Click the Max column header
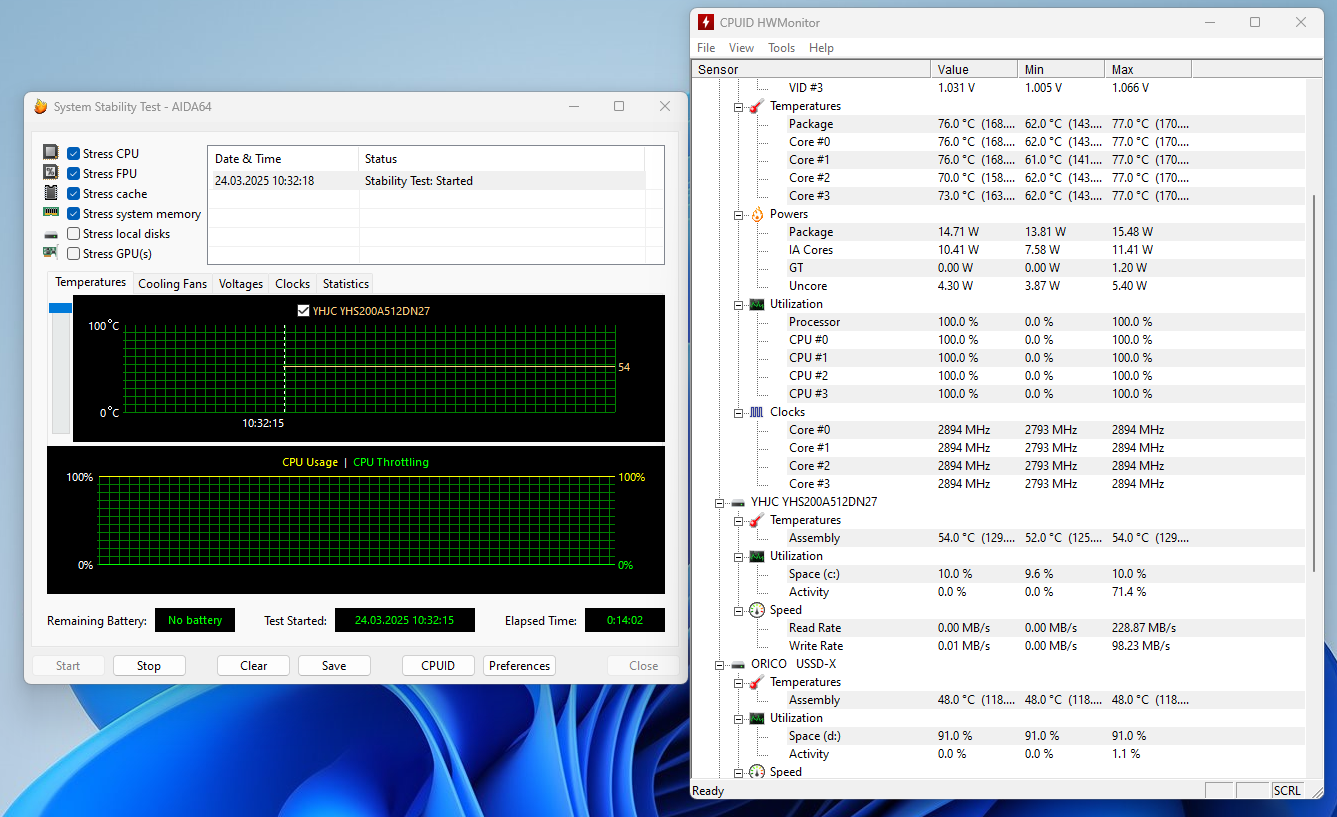1337x817 pixels. pos(1148,69)
